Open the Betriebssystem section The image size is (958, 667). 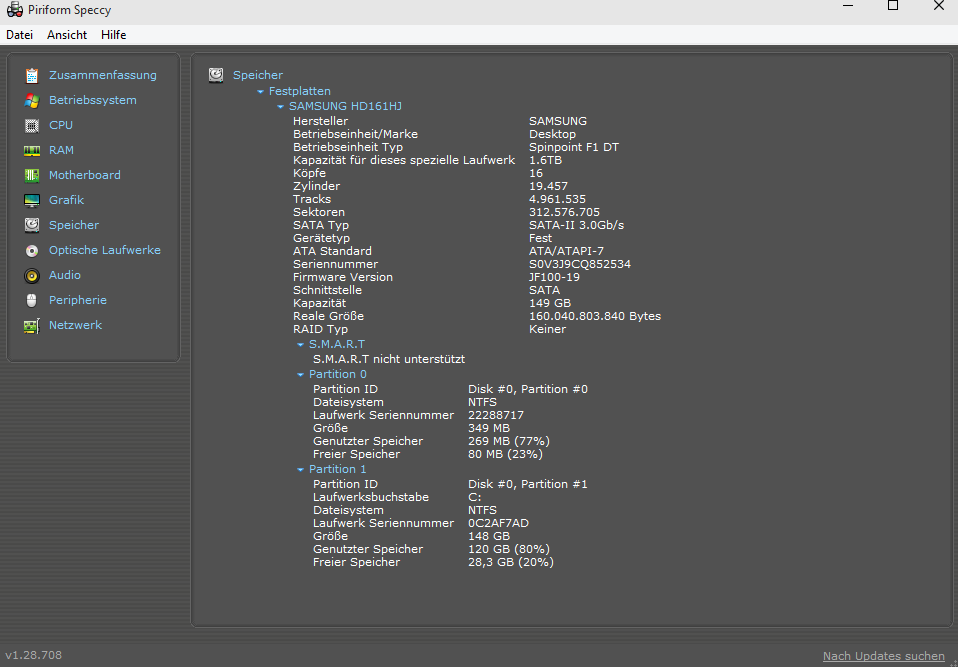pyautogui.click(x=93, y=100)
